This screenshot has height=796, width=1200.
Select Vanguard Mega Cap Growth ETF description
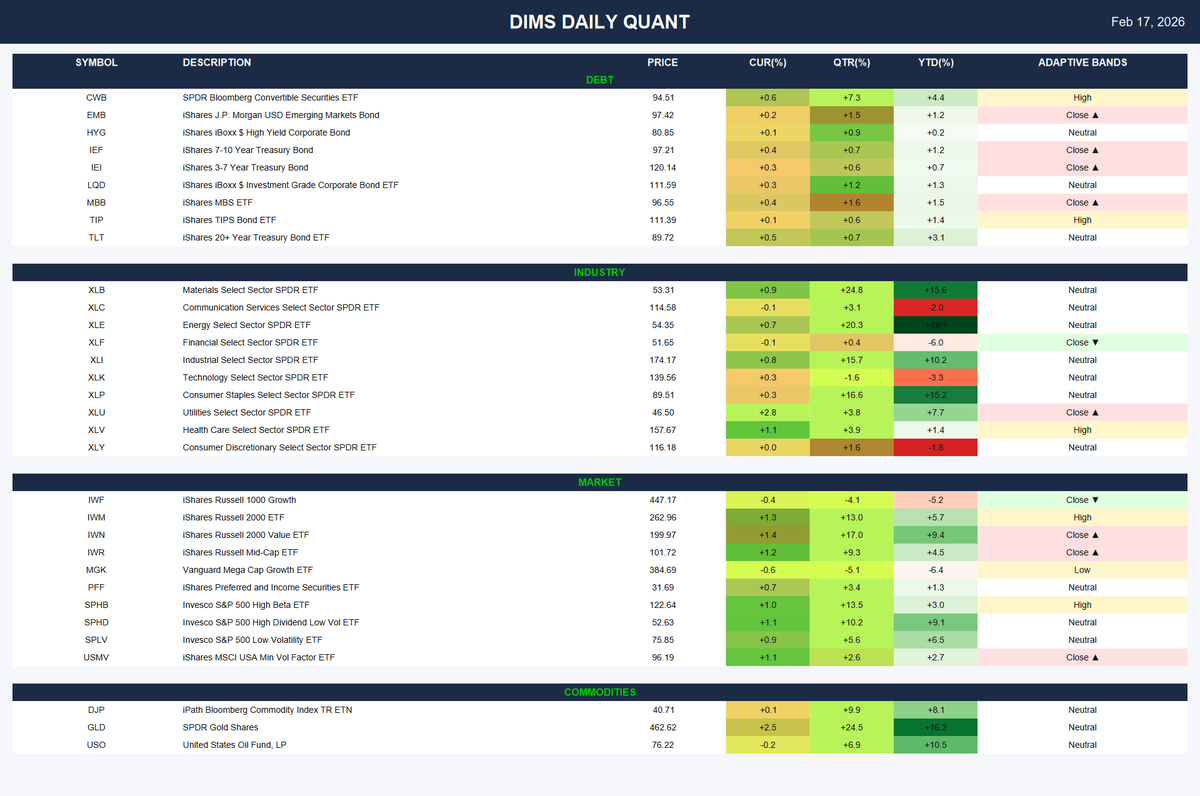[247, 570]
